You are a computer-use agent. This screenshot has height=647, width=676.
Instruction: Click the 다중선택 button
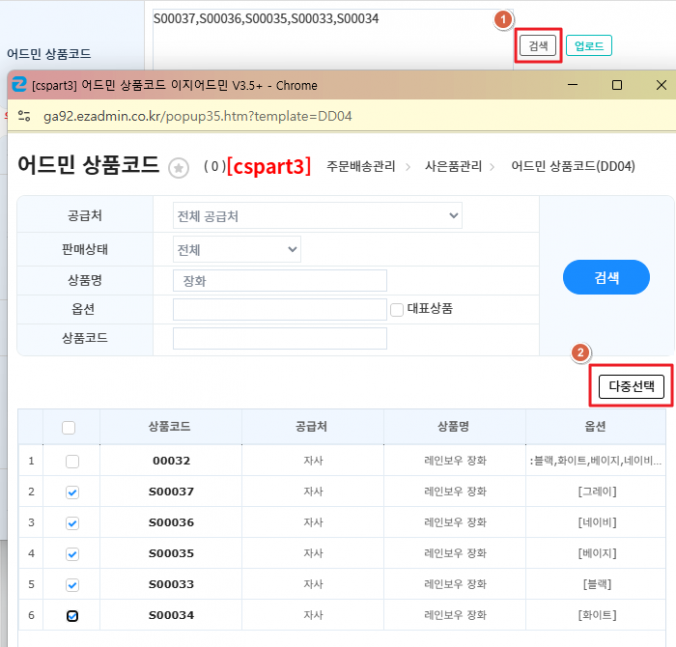[630, 386]
